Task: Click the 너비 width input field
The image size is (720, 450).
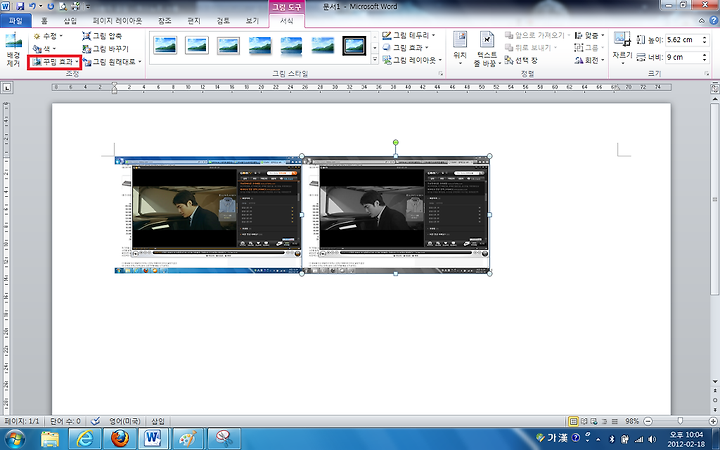Action: pyautogui.click(x=683, y=57)
